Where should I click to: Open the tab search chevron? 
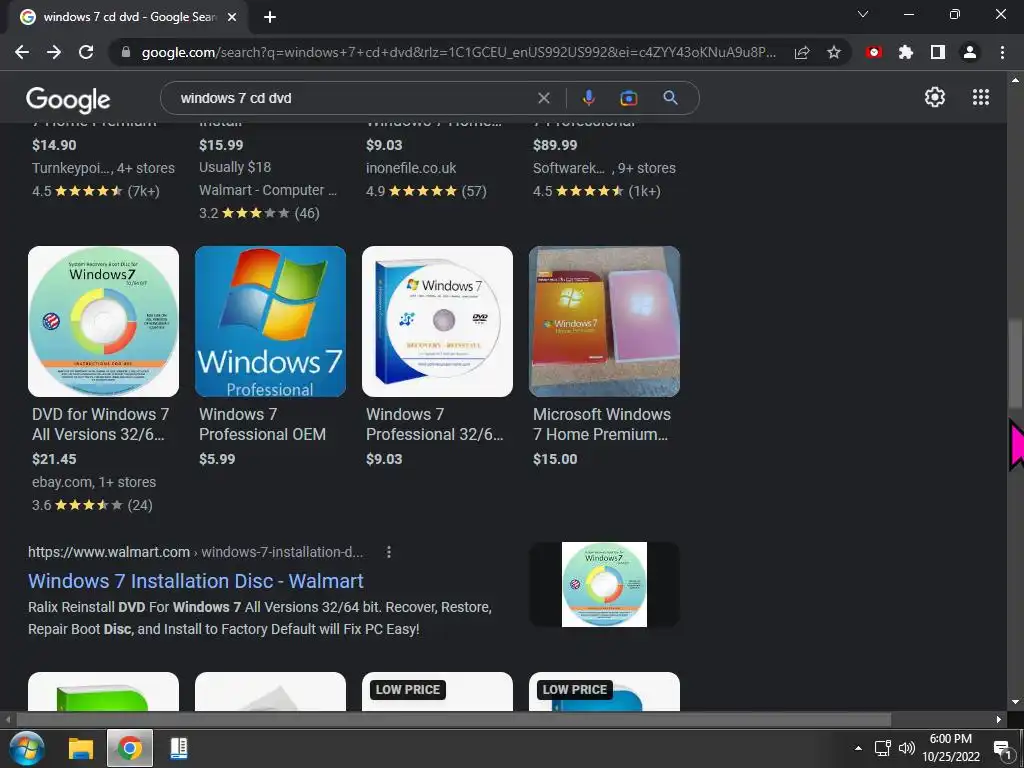[x=863, y=14]
